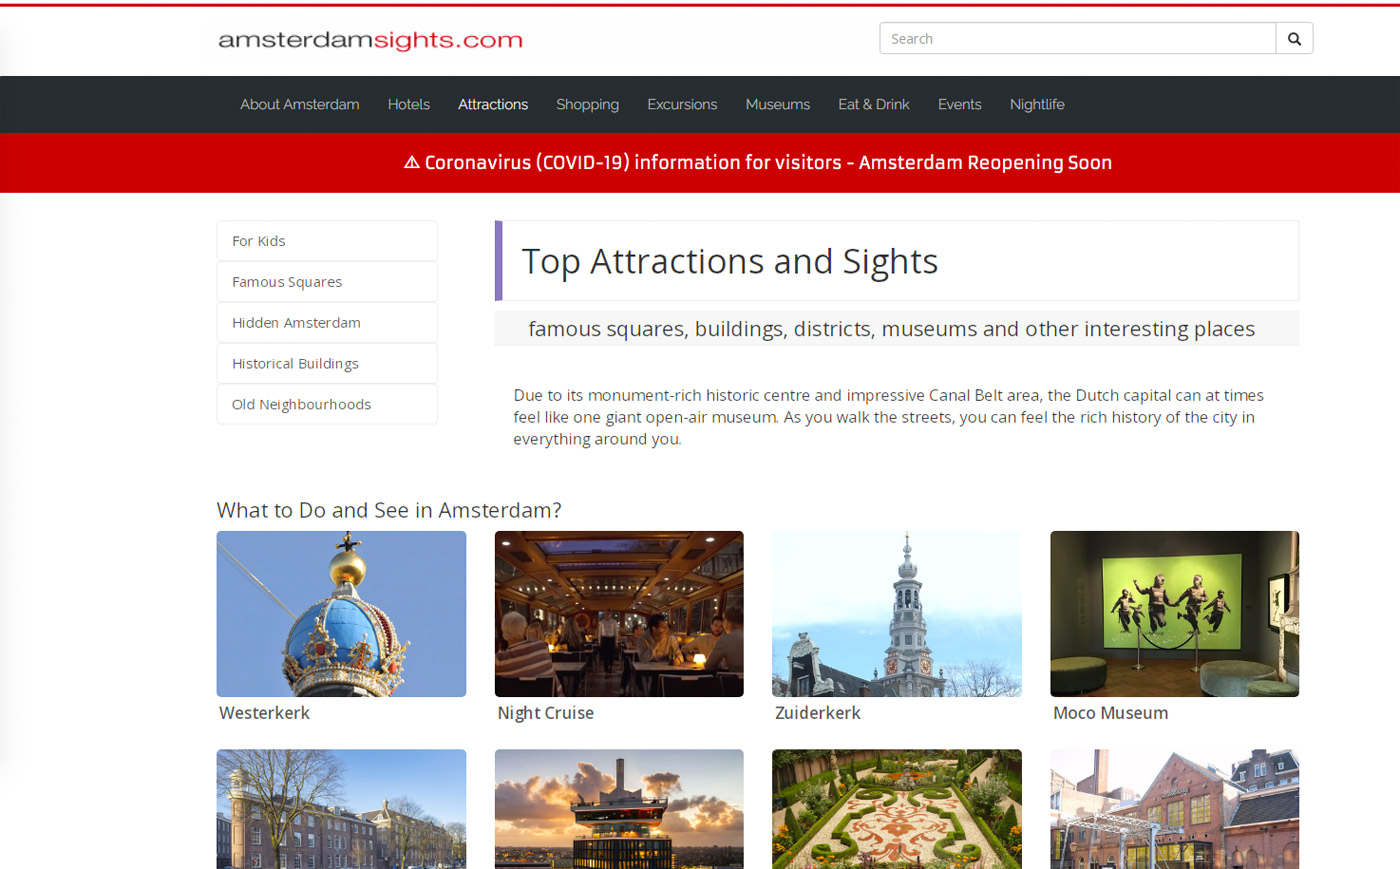Open the Shopping navigation item
The height and width of the screenshot is (869, 1400).
(x=587, y=104)
